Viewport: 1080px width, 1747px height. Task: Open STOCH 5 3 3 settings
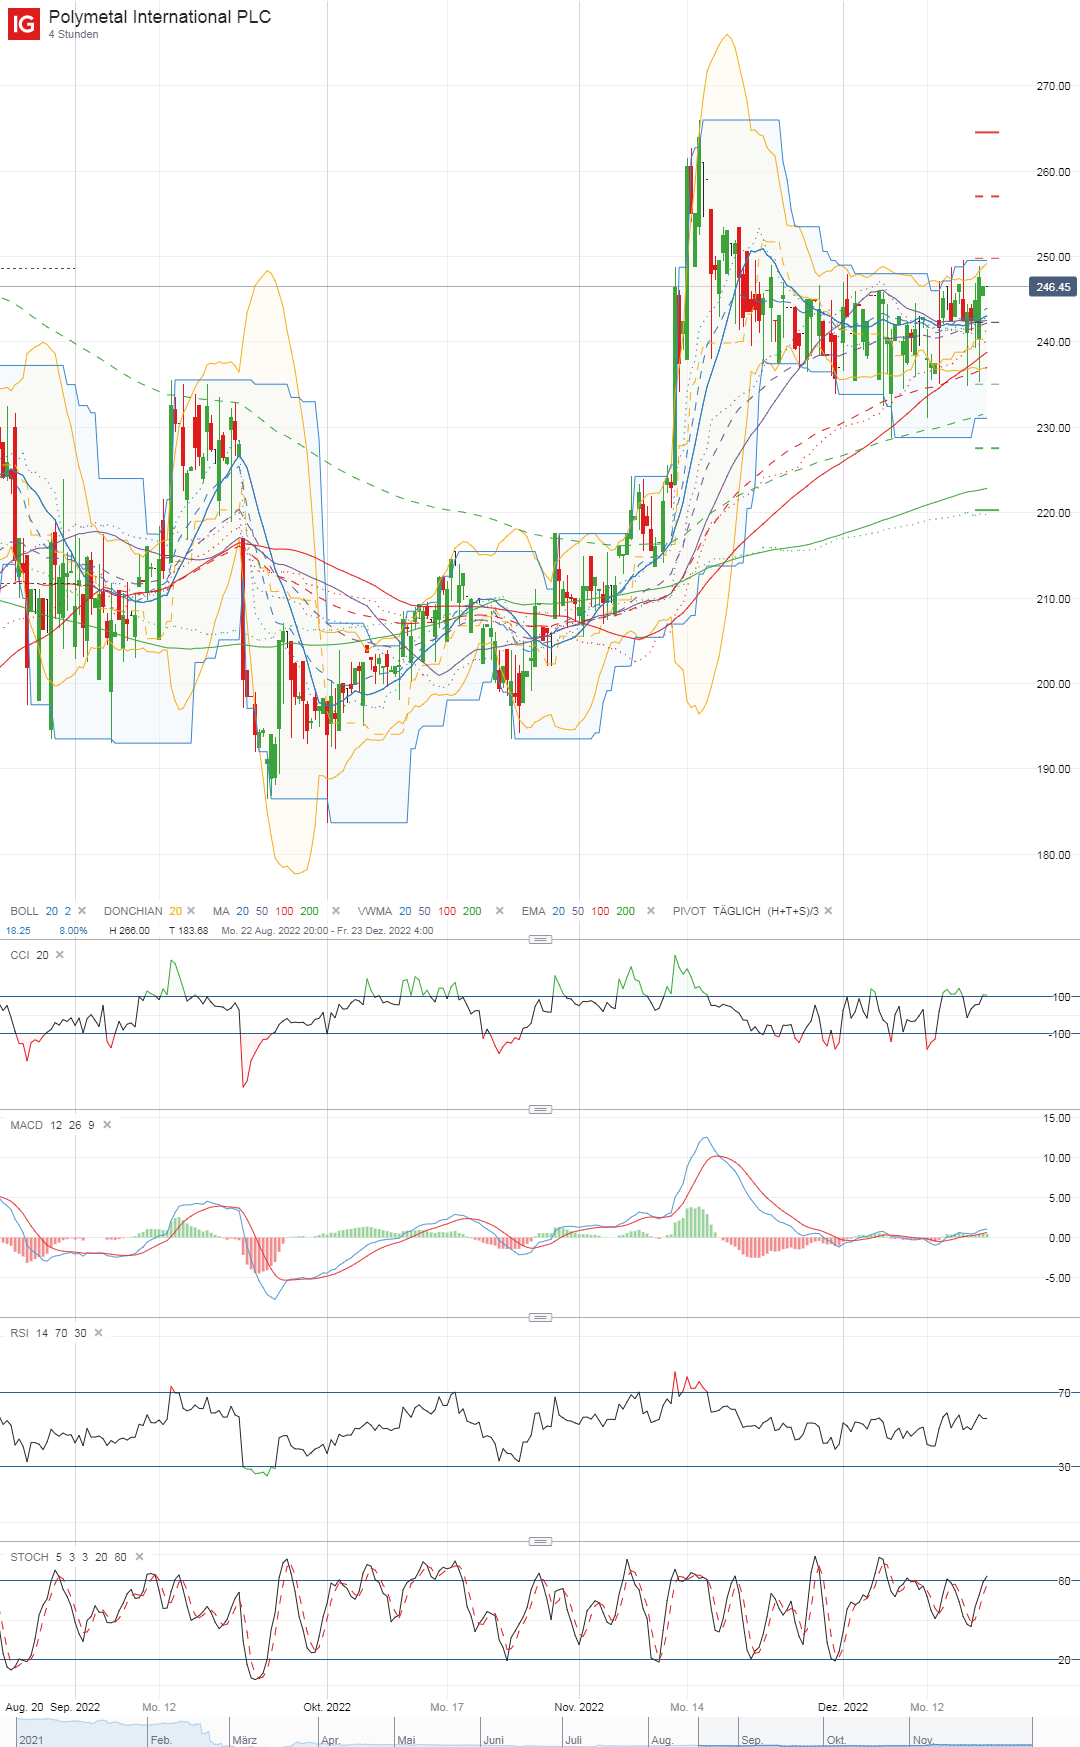[68, 1557]
